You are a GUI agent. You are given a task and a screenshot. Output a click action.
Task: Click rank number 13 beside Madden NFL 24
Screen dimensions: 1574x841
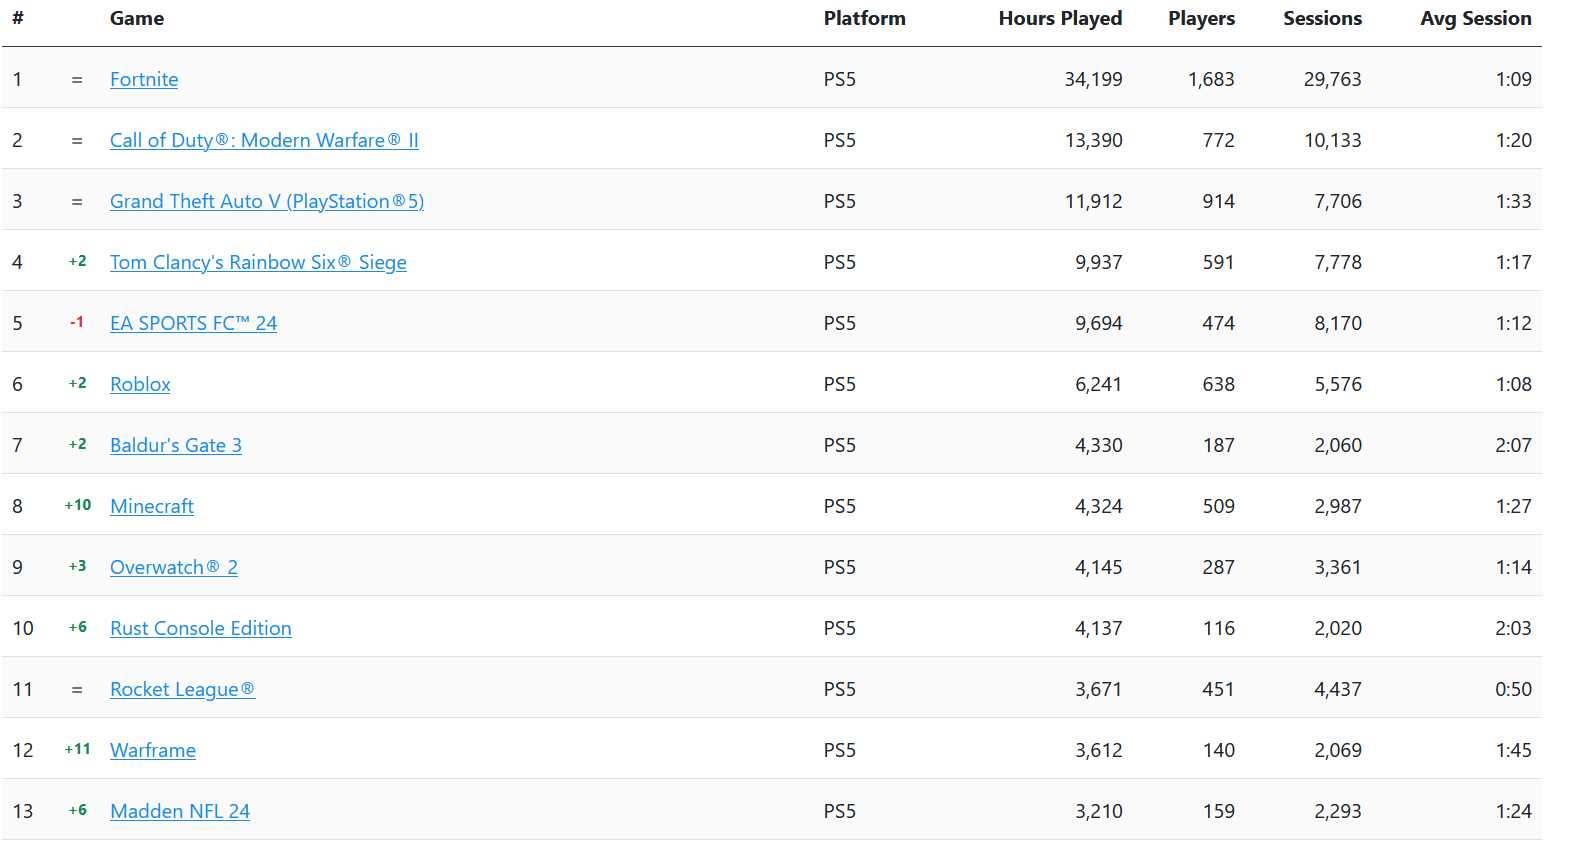tap(23, 811)
